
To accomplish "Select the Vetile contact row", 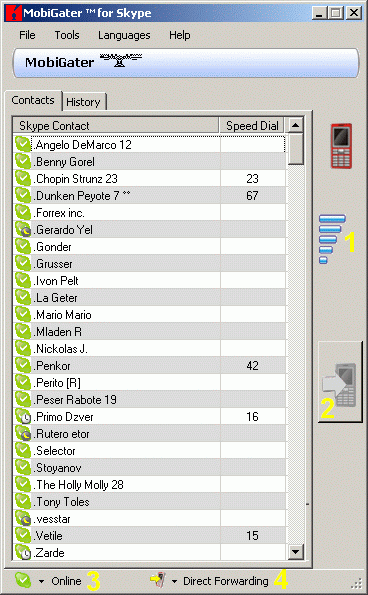I will (x=149, y=536).
